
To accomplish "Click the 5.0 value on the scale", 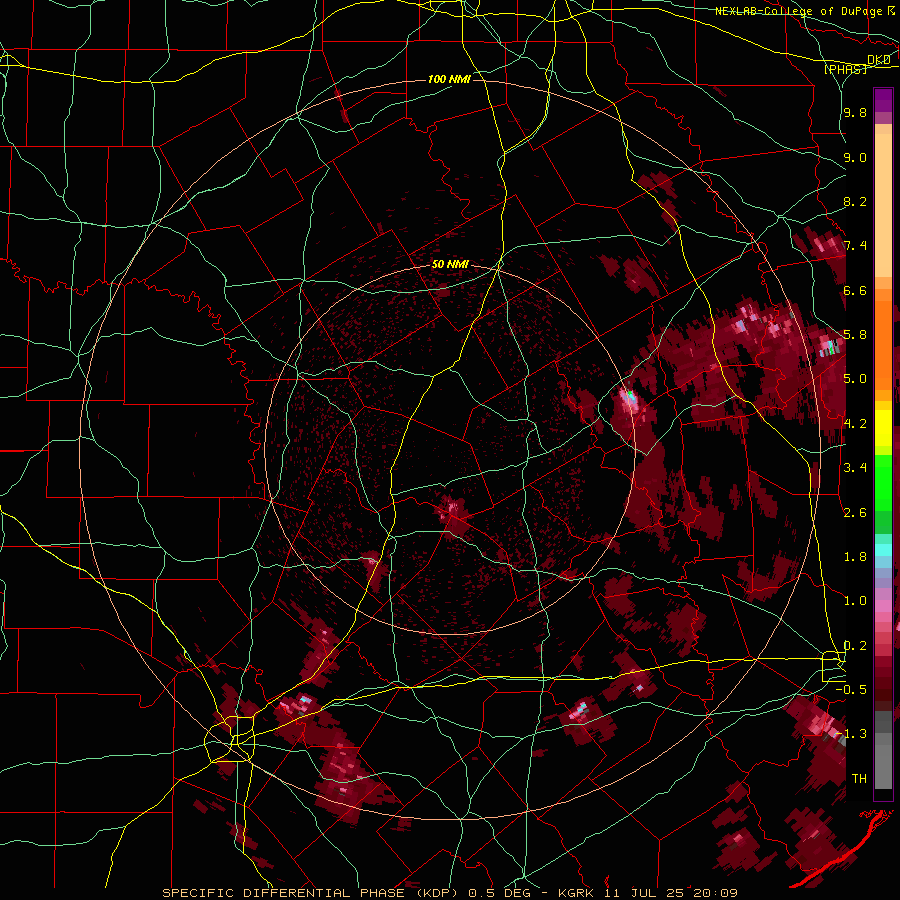I will [855, 379].
